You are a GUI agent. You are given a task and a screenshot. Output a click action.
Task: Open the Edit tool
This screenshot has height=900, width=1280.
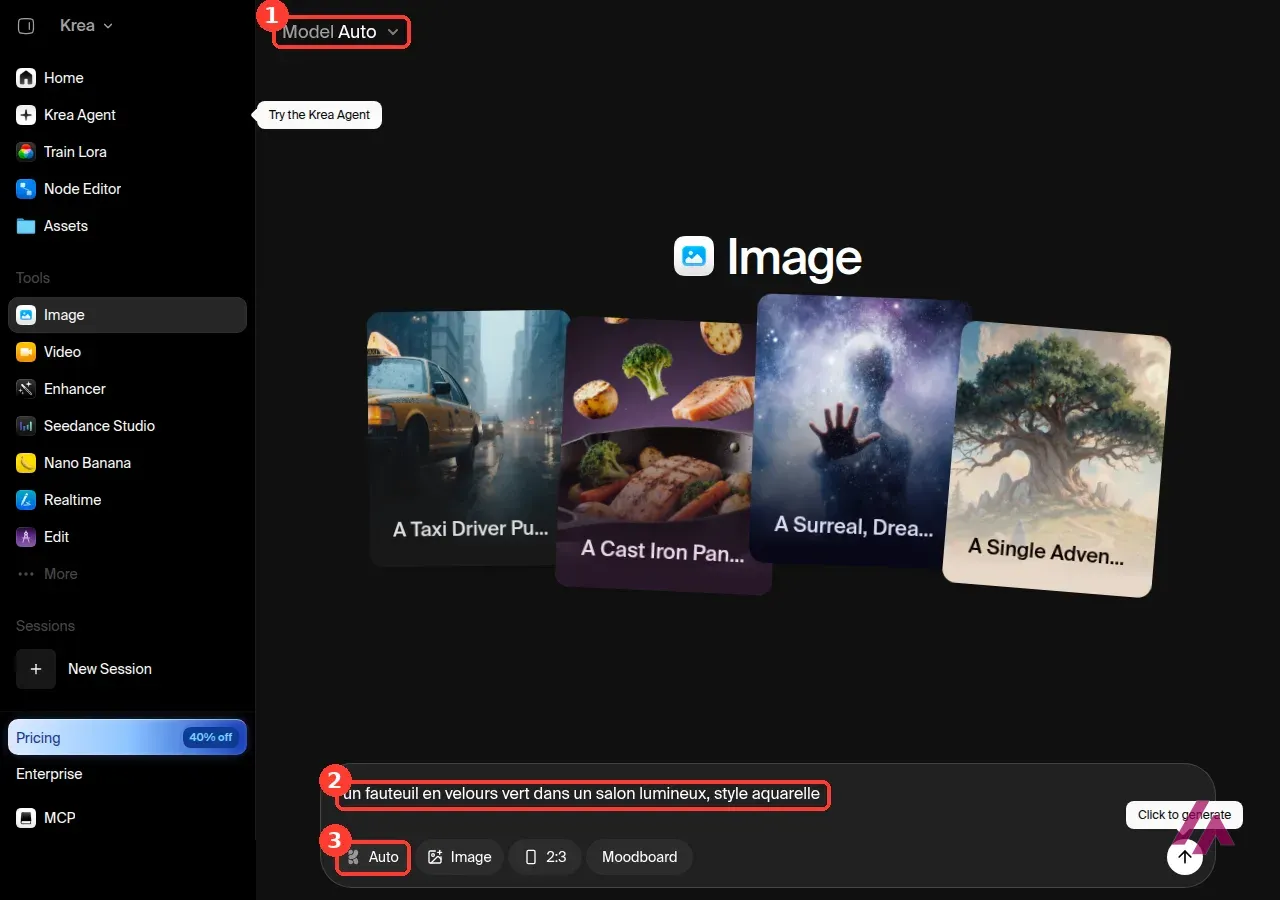127,537
